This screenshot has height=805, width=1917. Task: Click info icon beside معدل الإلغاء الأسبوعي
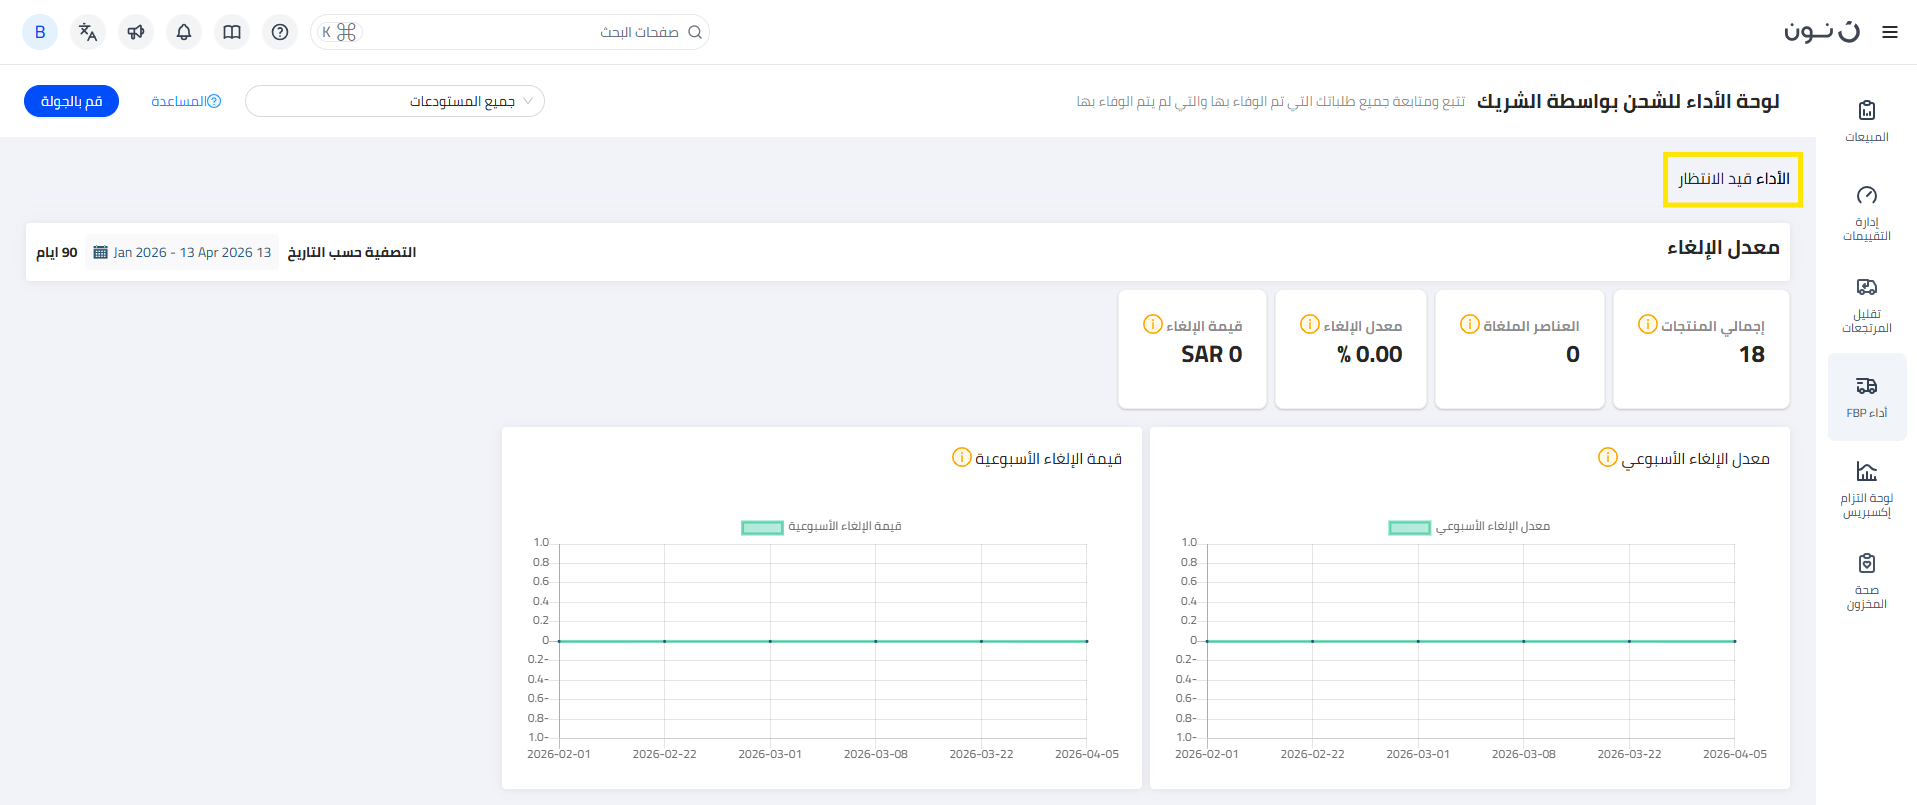1607,457
